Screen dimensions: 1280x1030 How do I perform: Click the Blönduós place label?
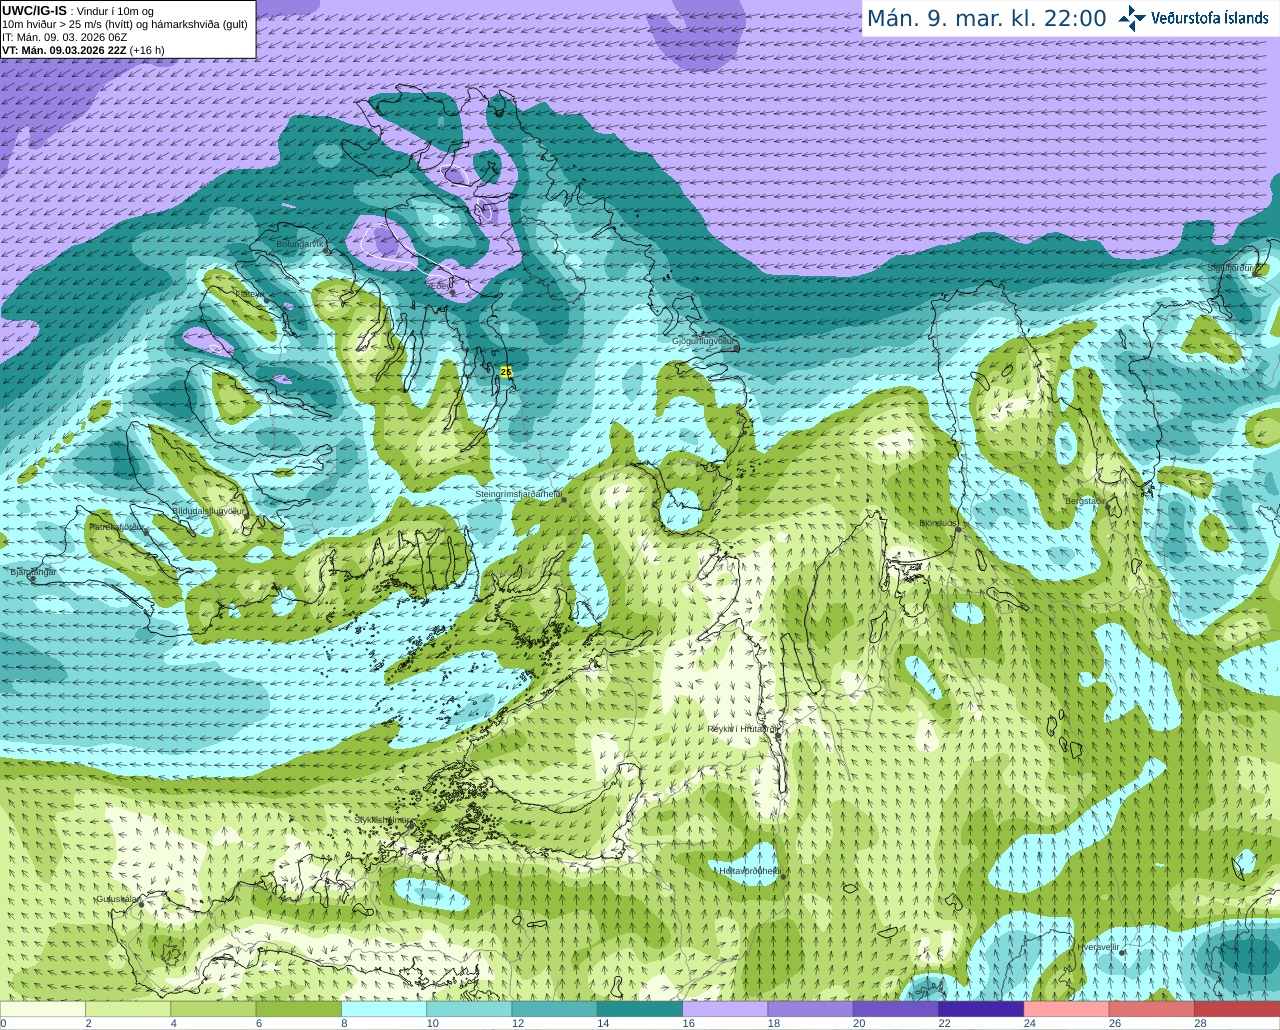938,523
